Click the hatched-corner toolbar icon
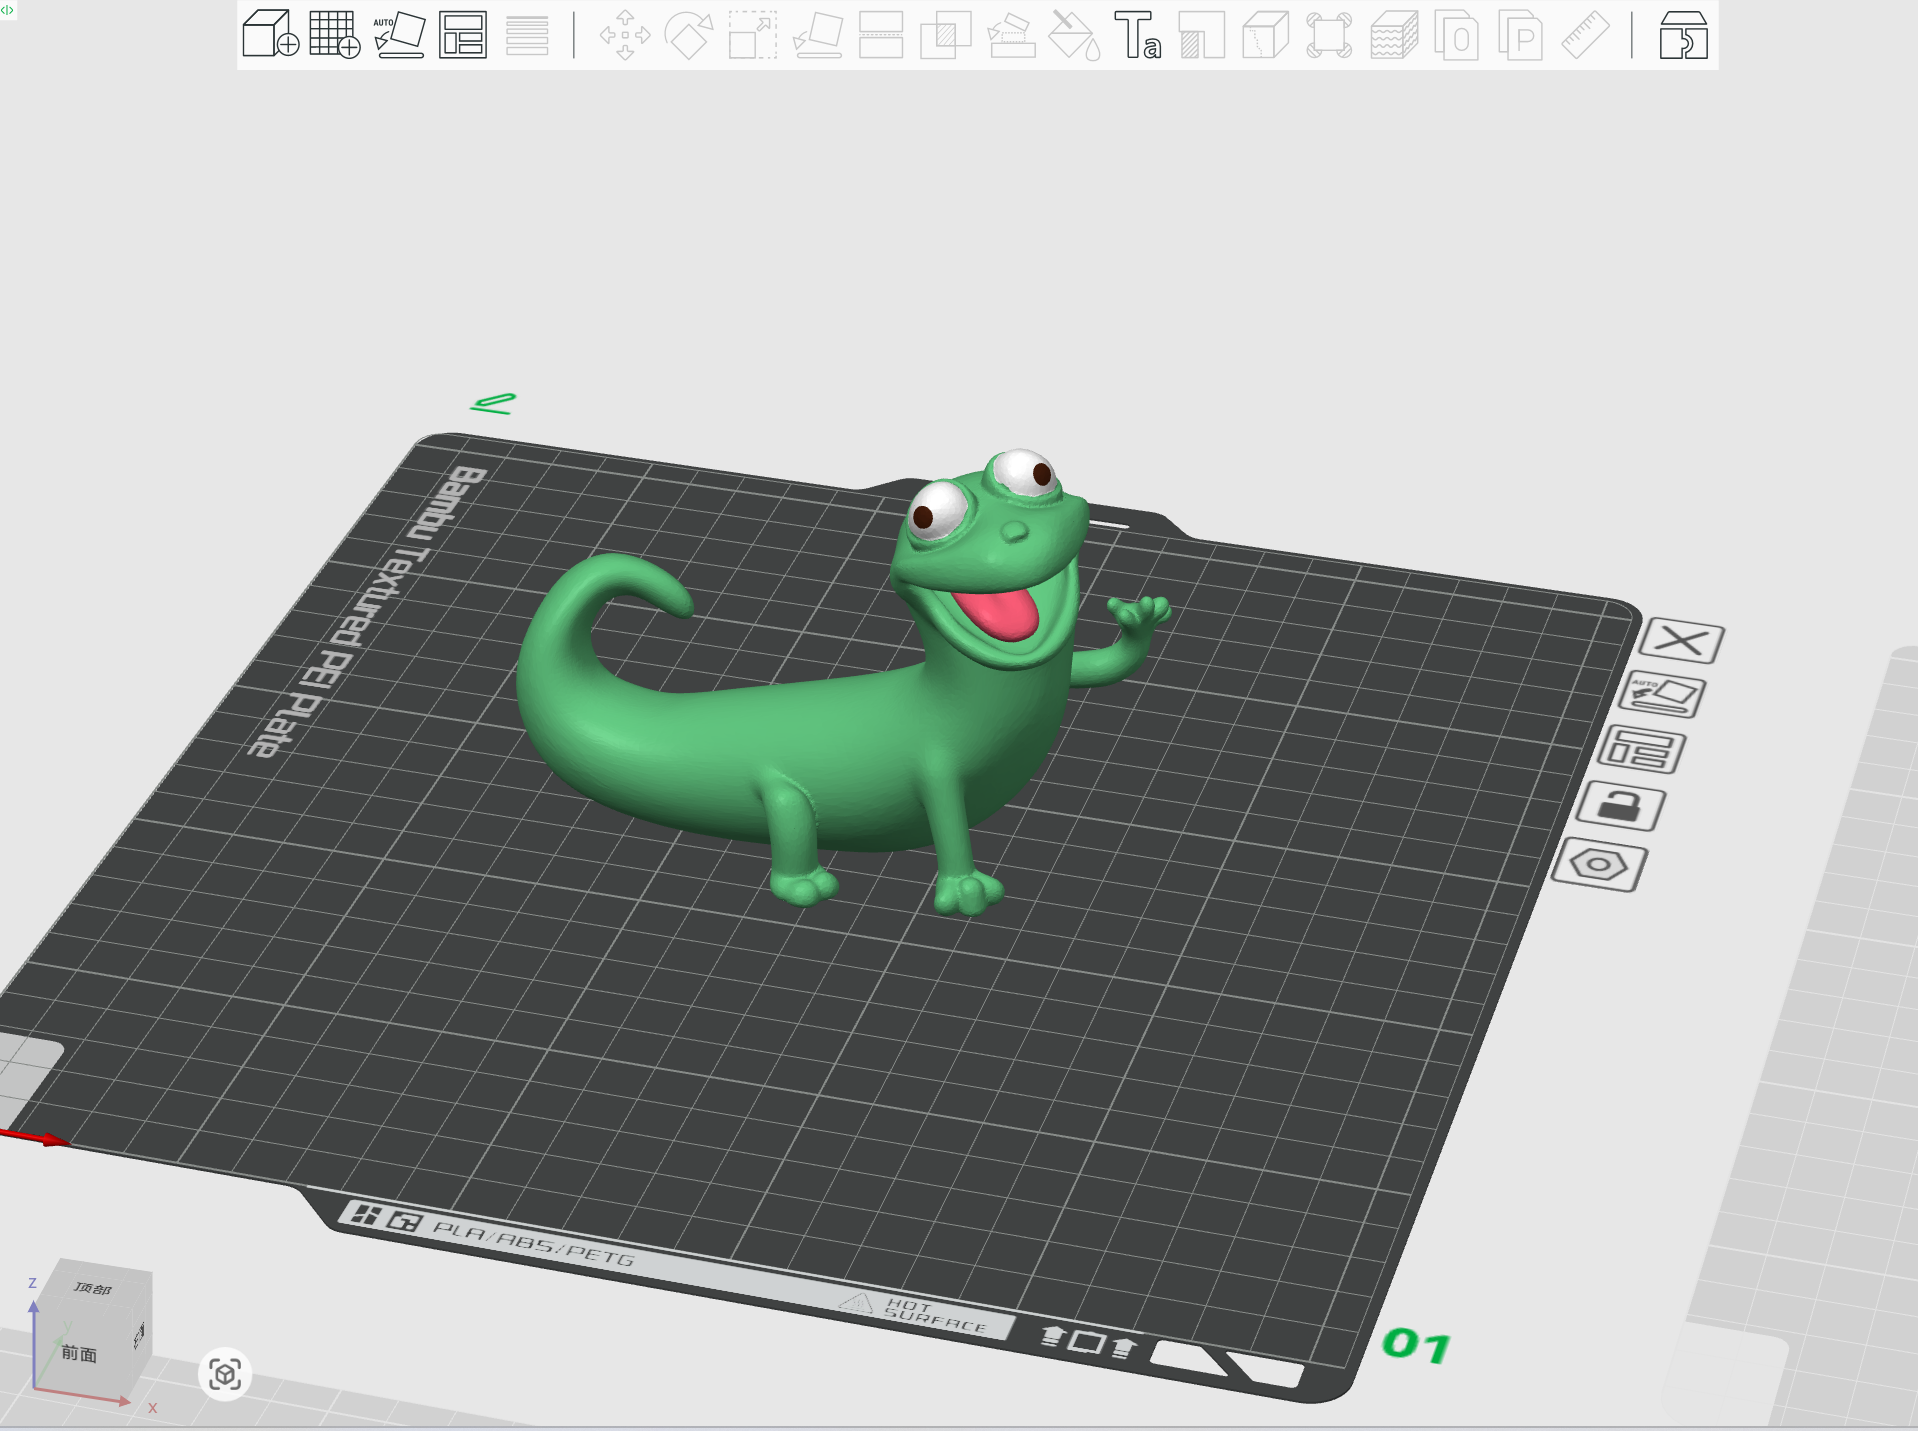Screen dimensions: 1918x1431 1202,35
